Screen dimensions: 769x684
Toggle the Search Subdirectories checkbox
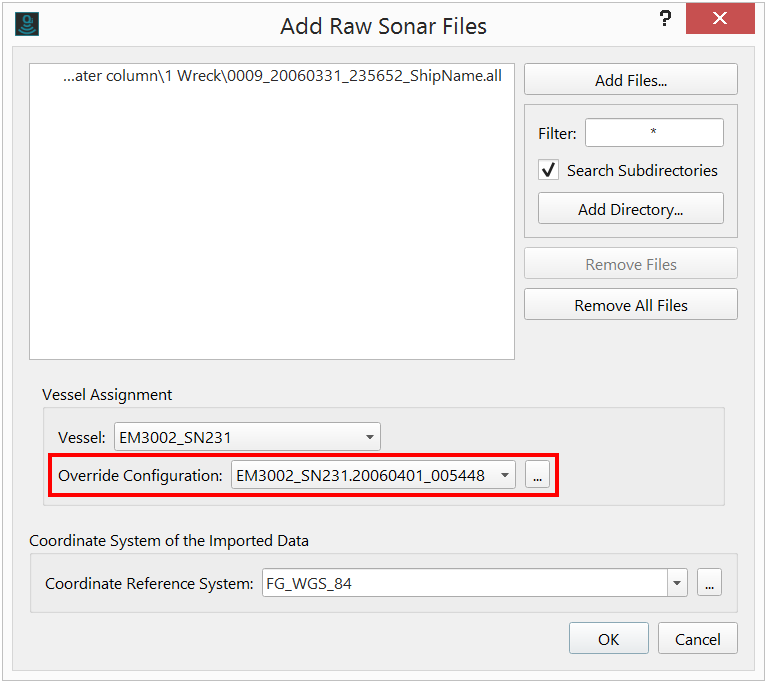pyautogui.click(x=549, y=170)
